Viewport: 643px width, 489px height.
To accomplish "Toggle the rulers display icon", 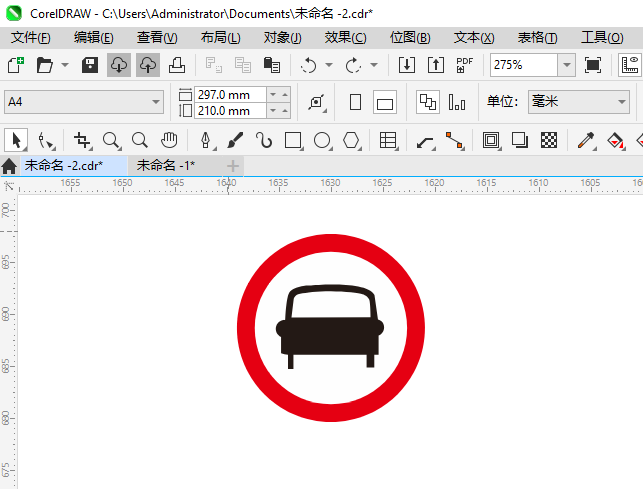I will 630,65.
